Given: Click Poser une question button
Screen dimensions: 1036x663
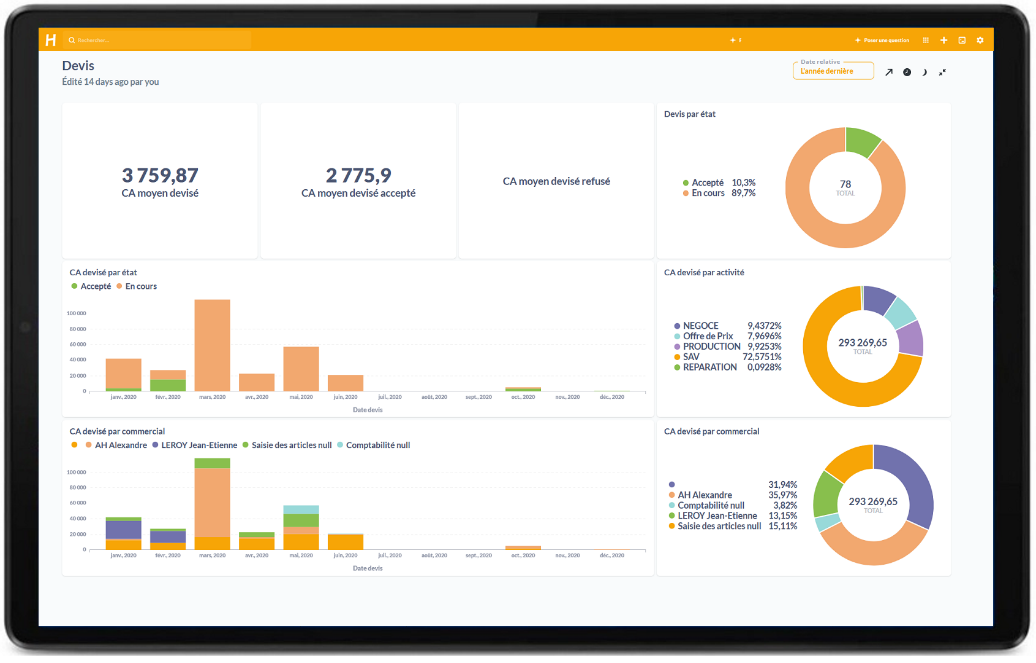Looking at the screenshot, I should tap(882, 40).
